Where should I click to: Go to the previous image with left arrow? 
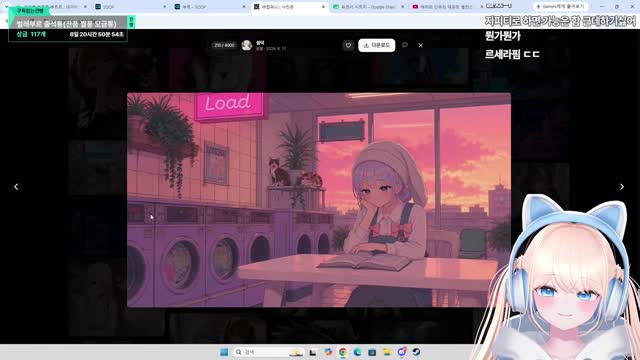(x=16, y=187)
